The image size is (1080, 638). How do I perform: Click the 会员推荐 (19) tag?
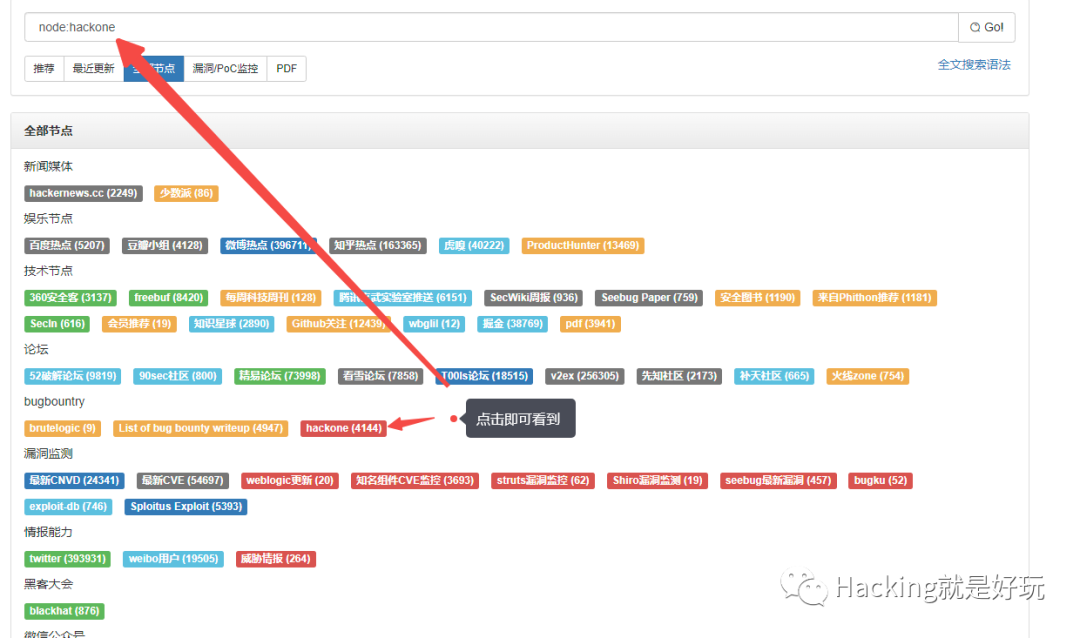pos(139,325)
